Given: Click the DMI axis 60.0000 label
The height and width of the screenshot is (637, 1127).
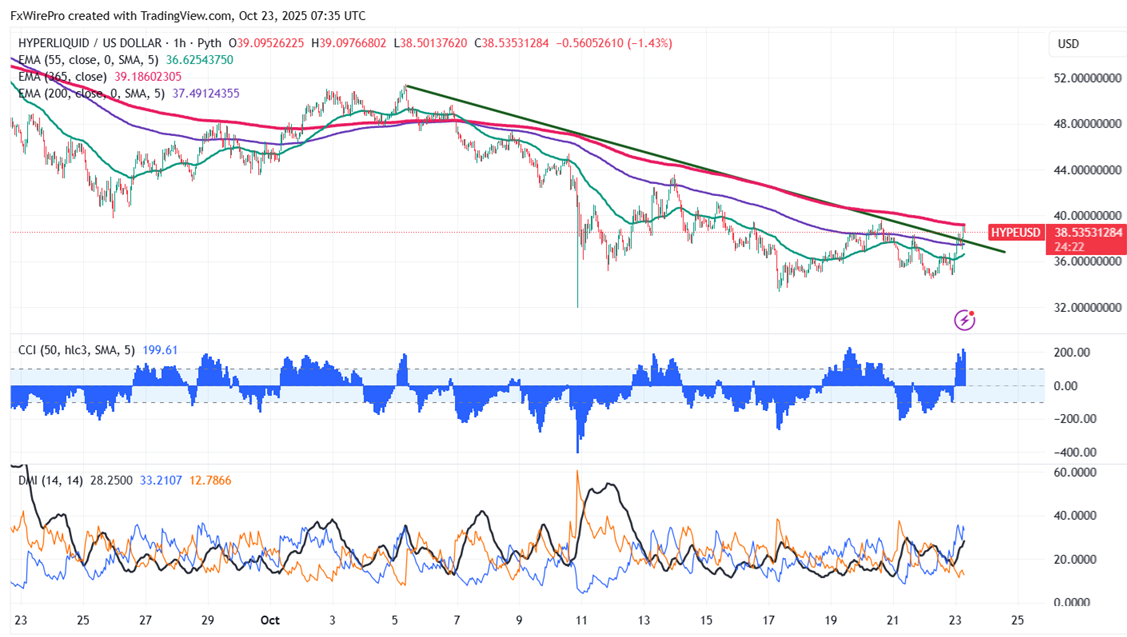Looking at the screenshot, I should click(x=1075, y=472).
